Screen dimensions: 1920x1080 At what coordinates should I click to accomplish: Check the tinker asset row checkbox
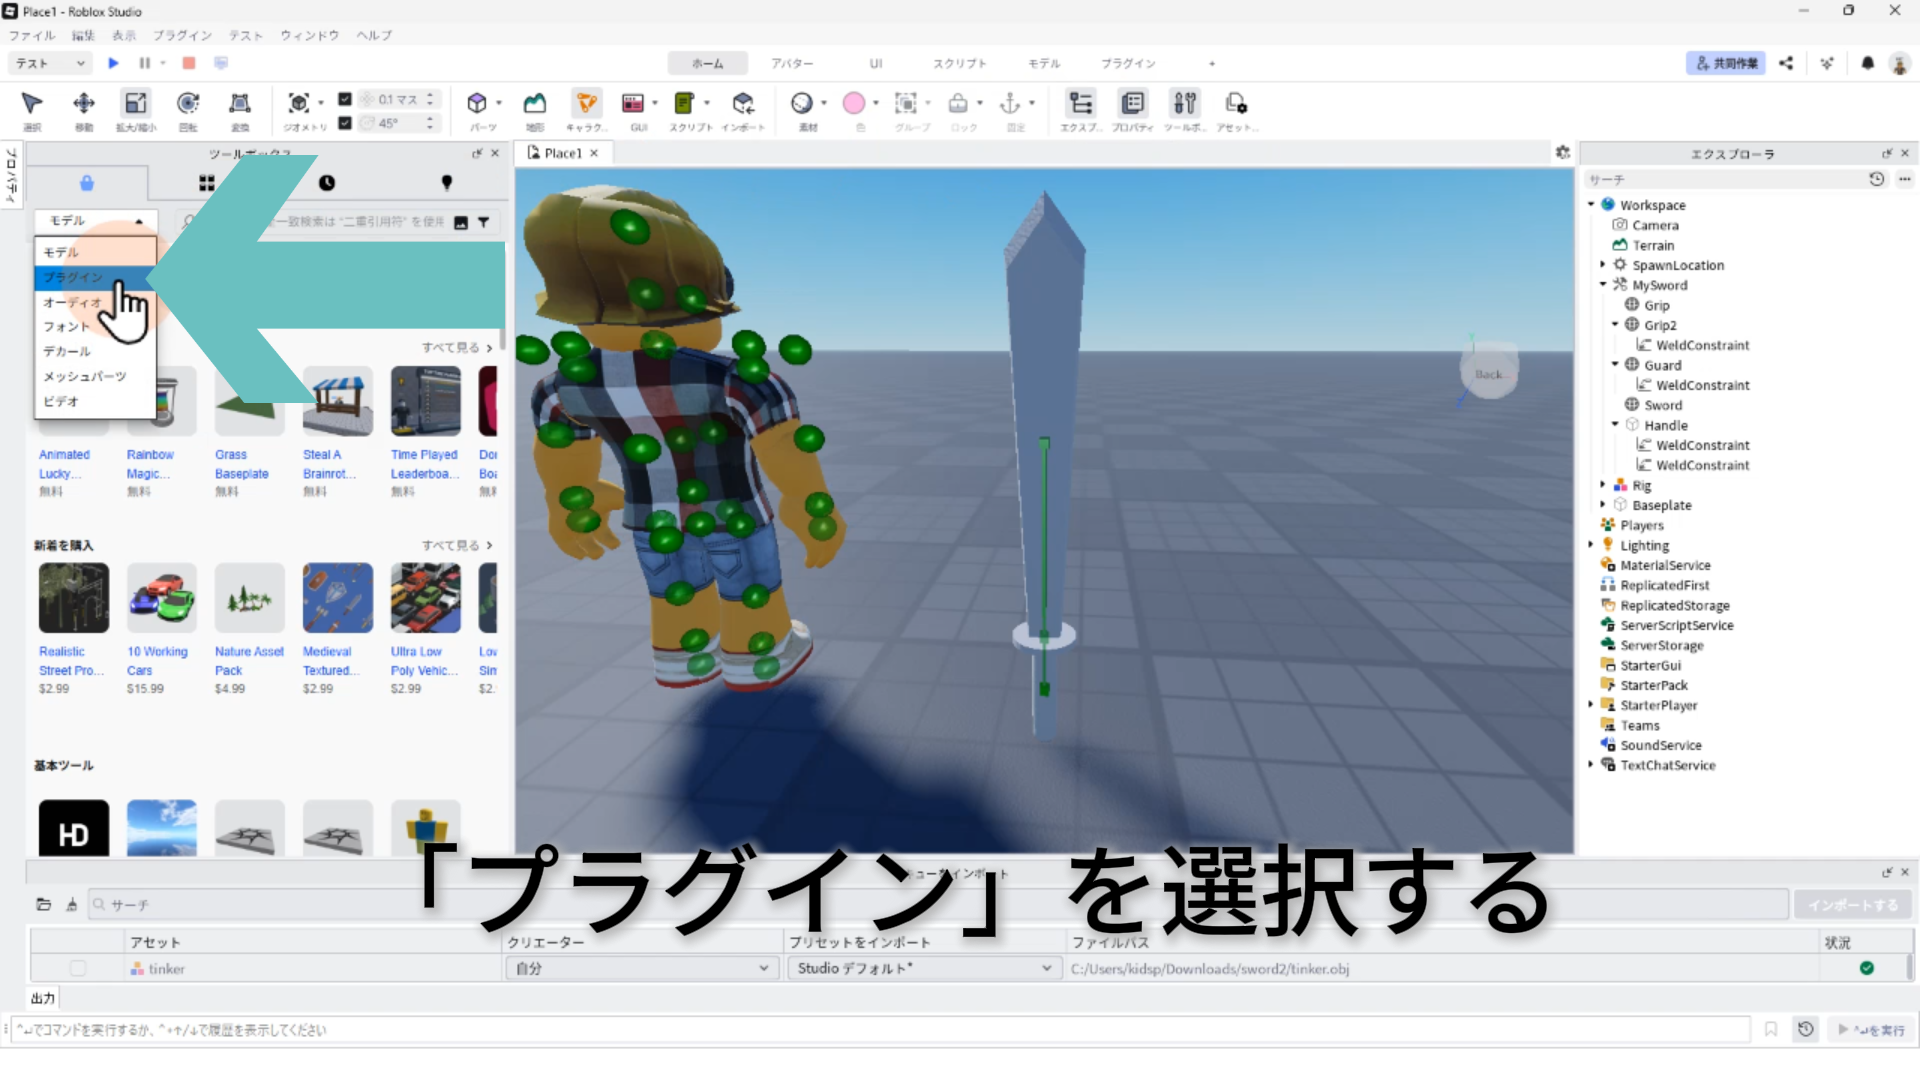point(78,968)
